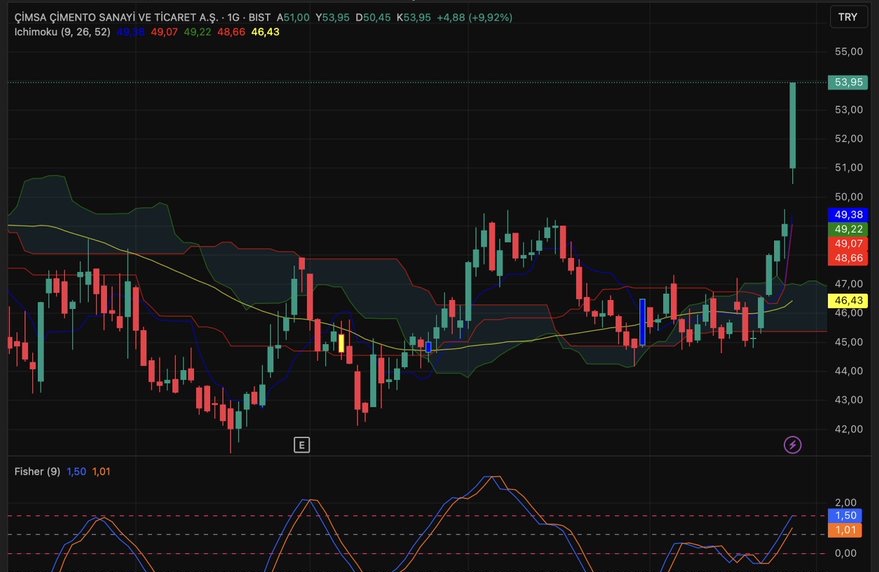The height and width of the screenshot is (572, 879).
Task: Click the yellow 46,43 price axis label
Action: click(848, 301)
